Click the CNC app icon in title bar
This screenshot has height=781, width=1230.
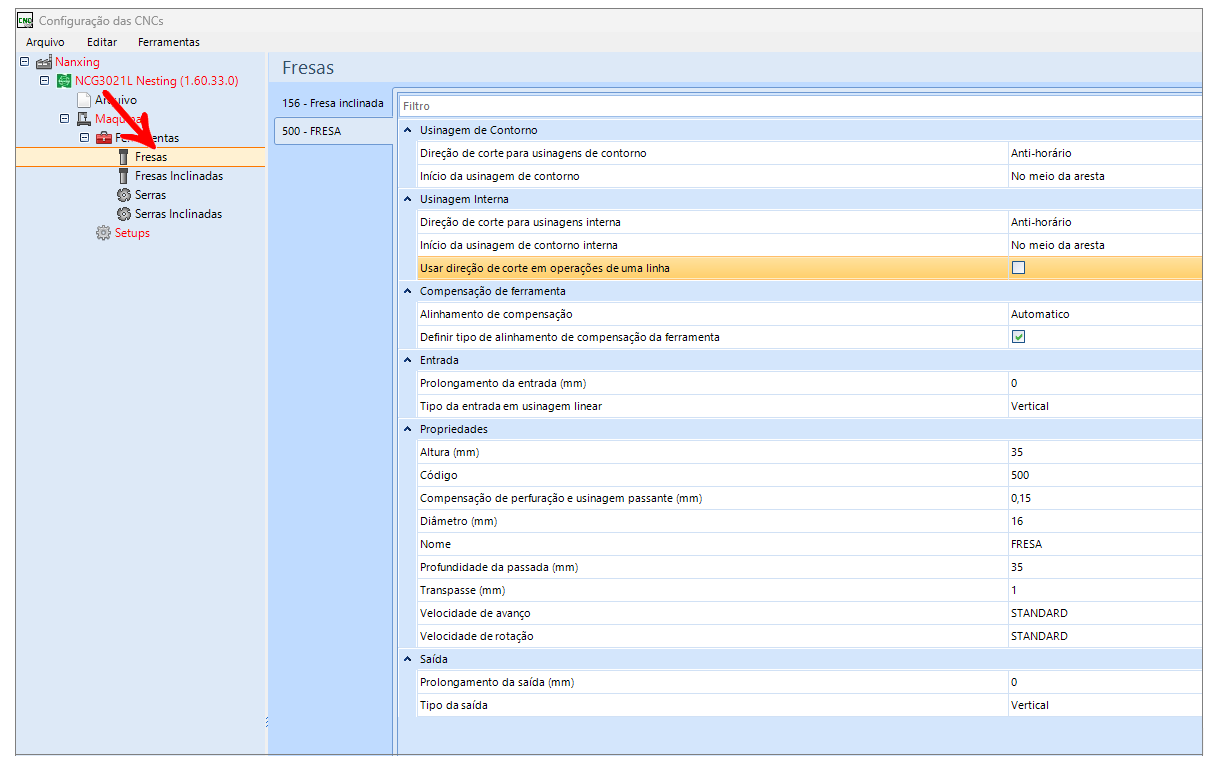[x=26, y=20]
